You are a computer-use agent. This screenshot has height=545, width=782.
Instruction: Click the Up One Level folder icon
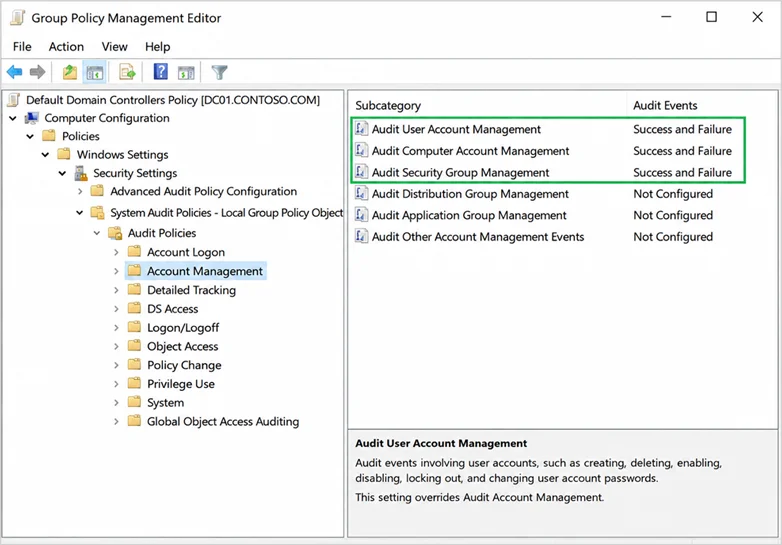70,72
